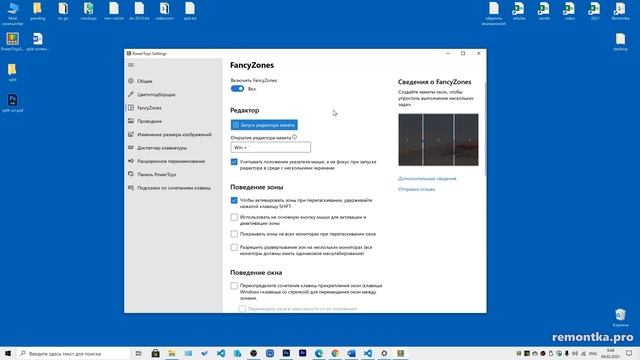640x360 pixels.
Task: Select the 2021 spreadsheet shortcut
Action: 595,11
